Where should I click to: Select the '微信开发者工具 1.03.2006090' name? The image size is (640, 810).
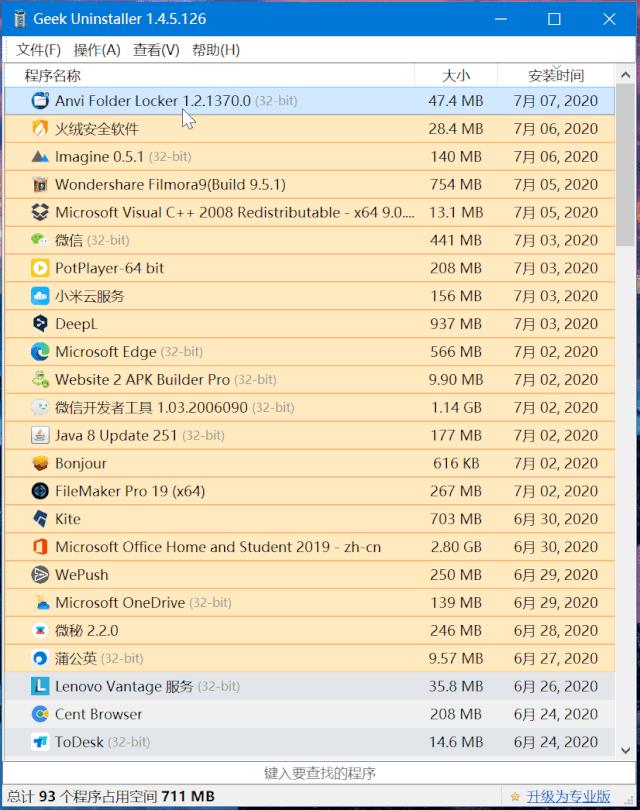click(151, 407)
